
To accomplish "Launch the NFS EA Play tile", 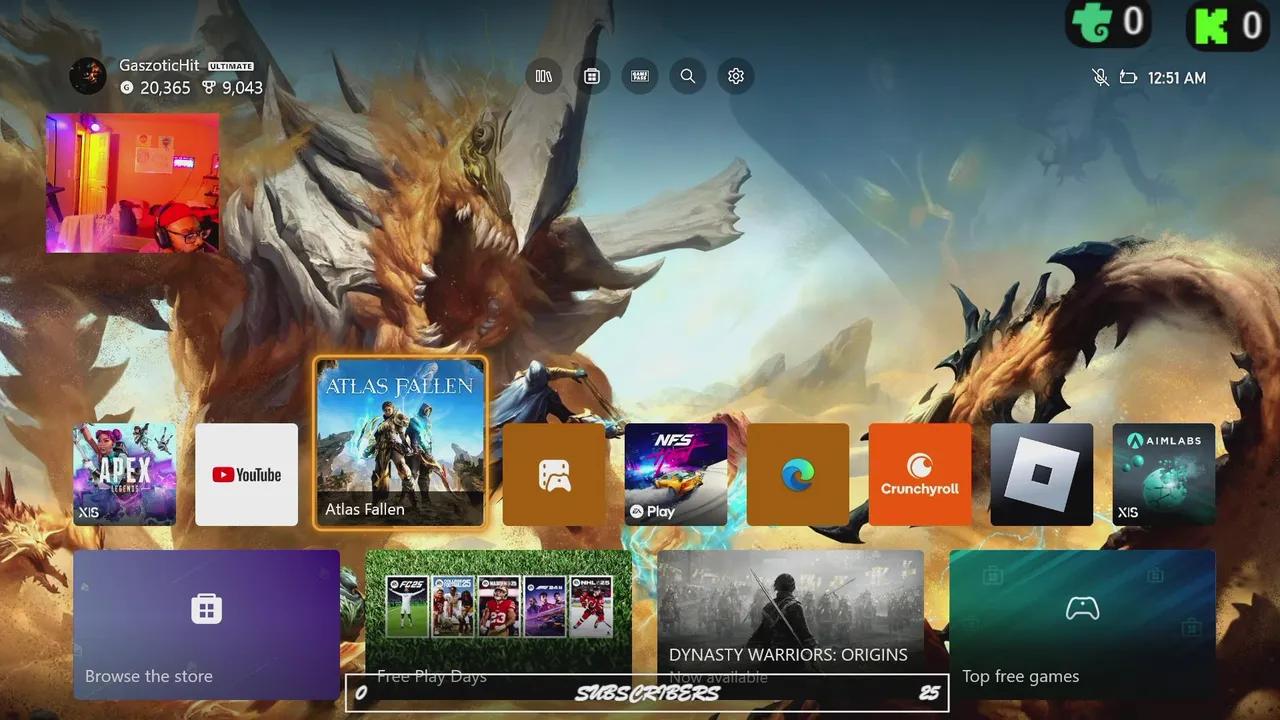I will [676, 474].
